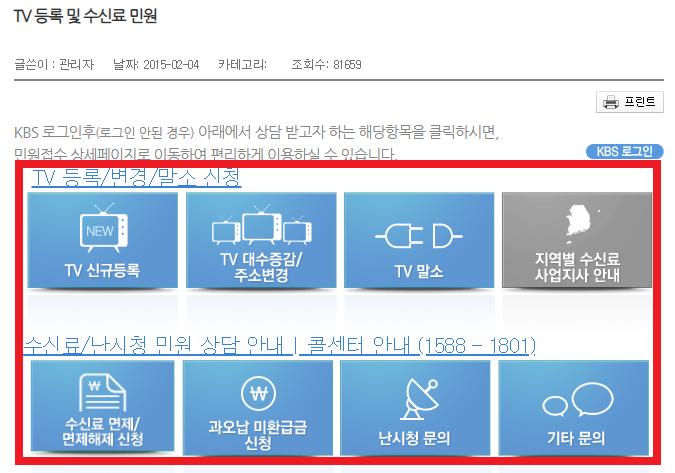Open the TV 말소 plug tile
The width and height of the screenshot is (675, 473).
pos(419,240)
